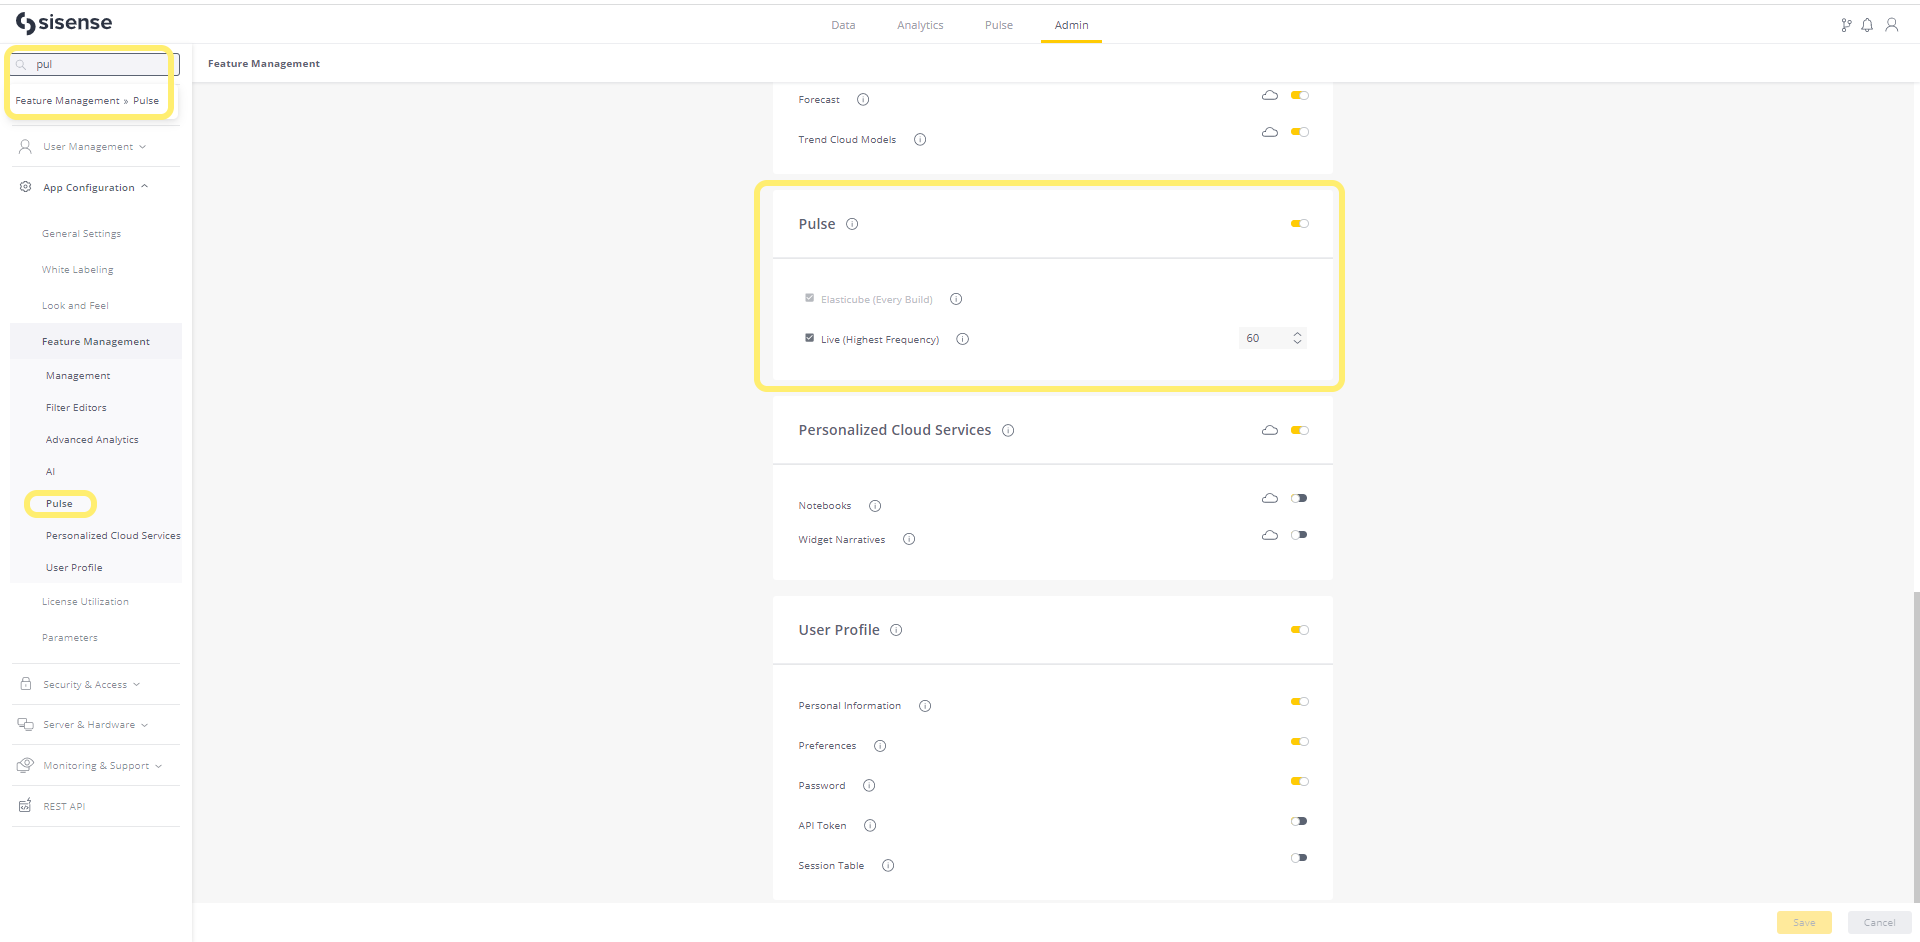Viewport: 1920px width, 942px height.
Task: Click the cloud icon next to Widget Narratives
Action: 1270,535
